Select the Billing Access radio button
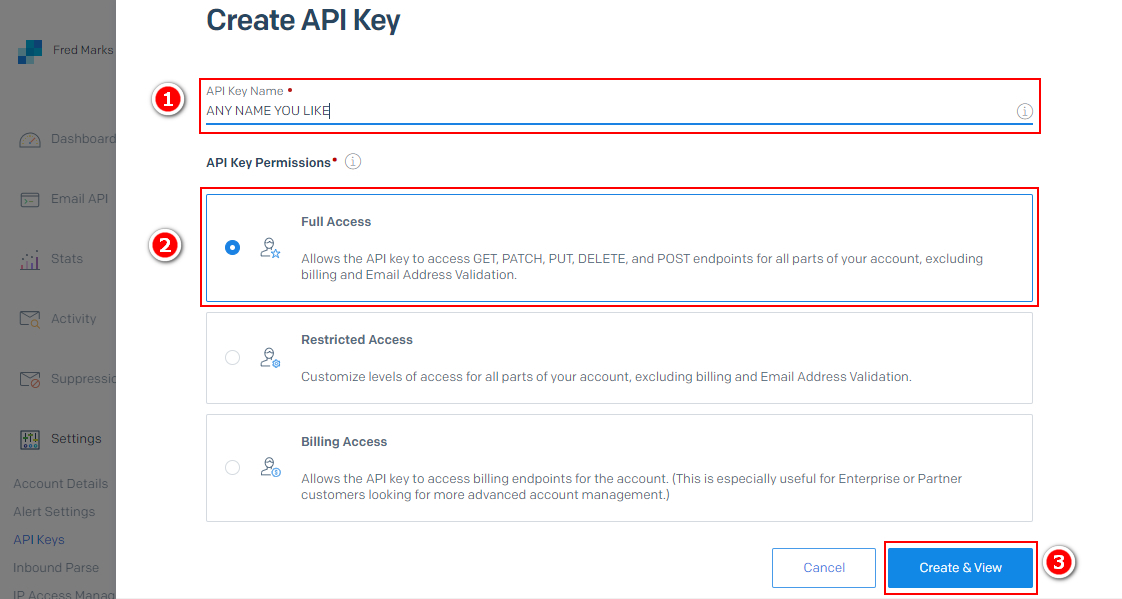1122x599 pixels. pyautogui.click(x=233, y=467)
